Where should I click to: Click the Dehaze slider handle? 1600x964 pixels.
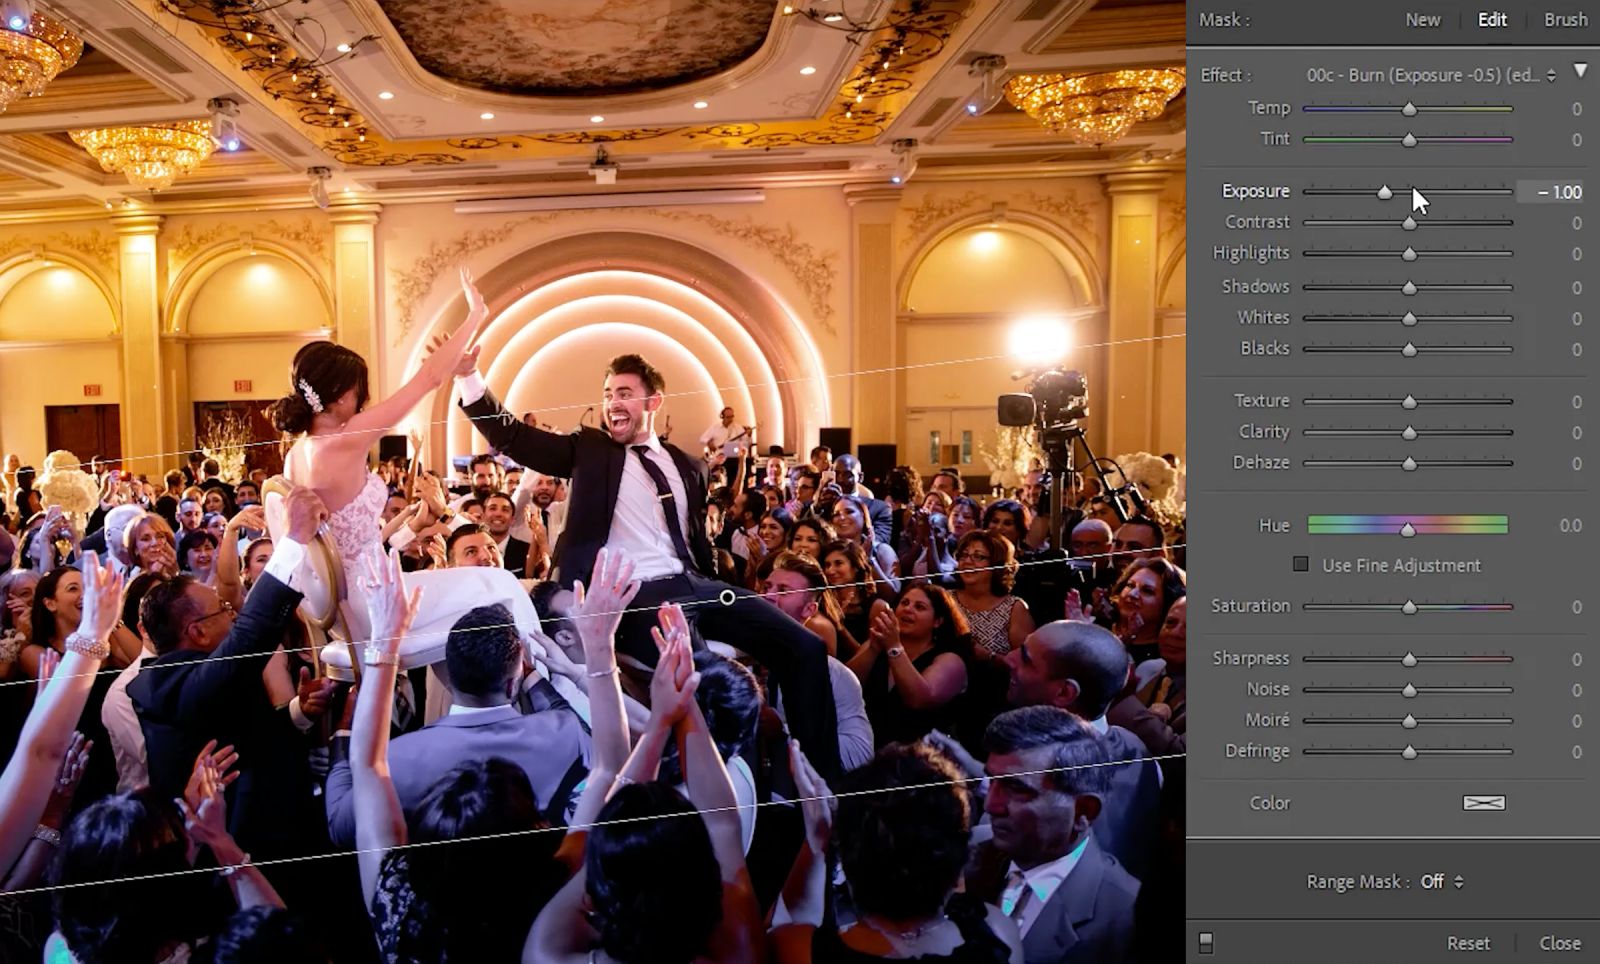pos(1409,463)
